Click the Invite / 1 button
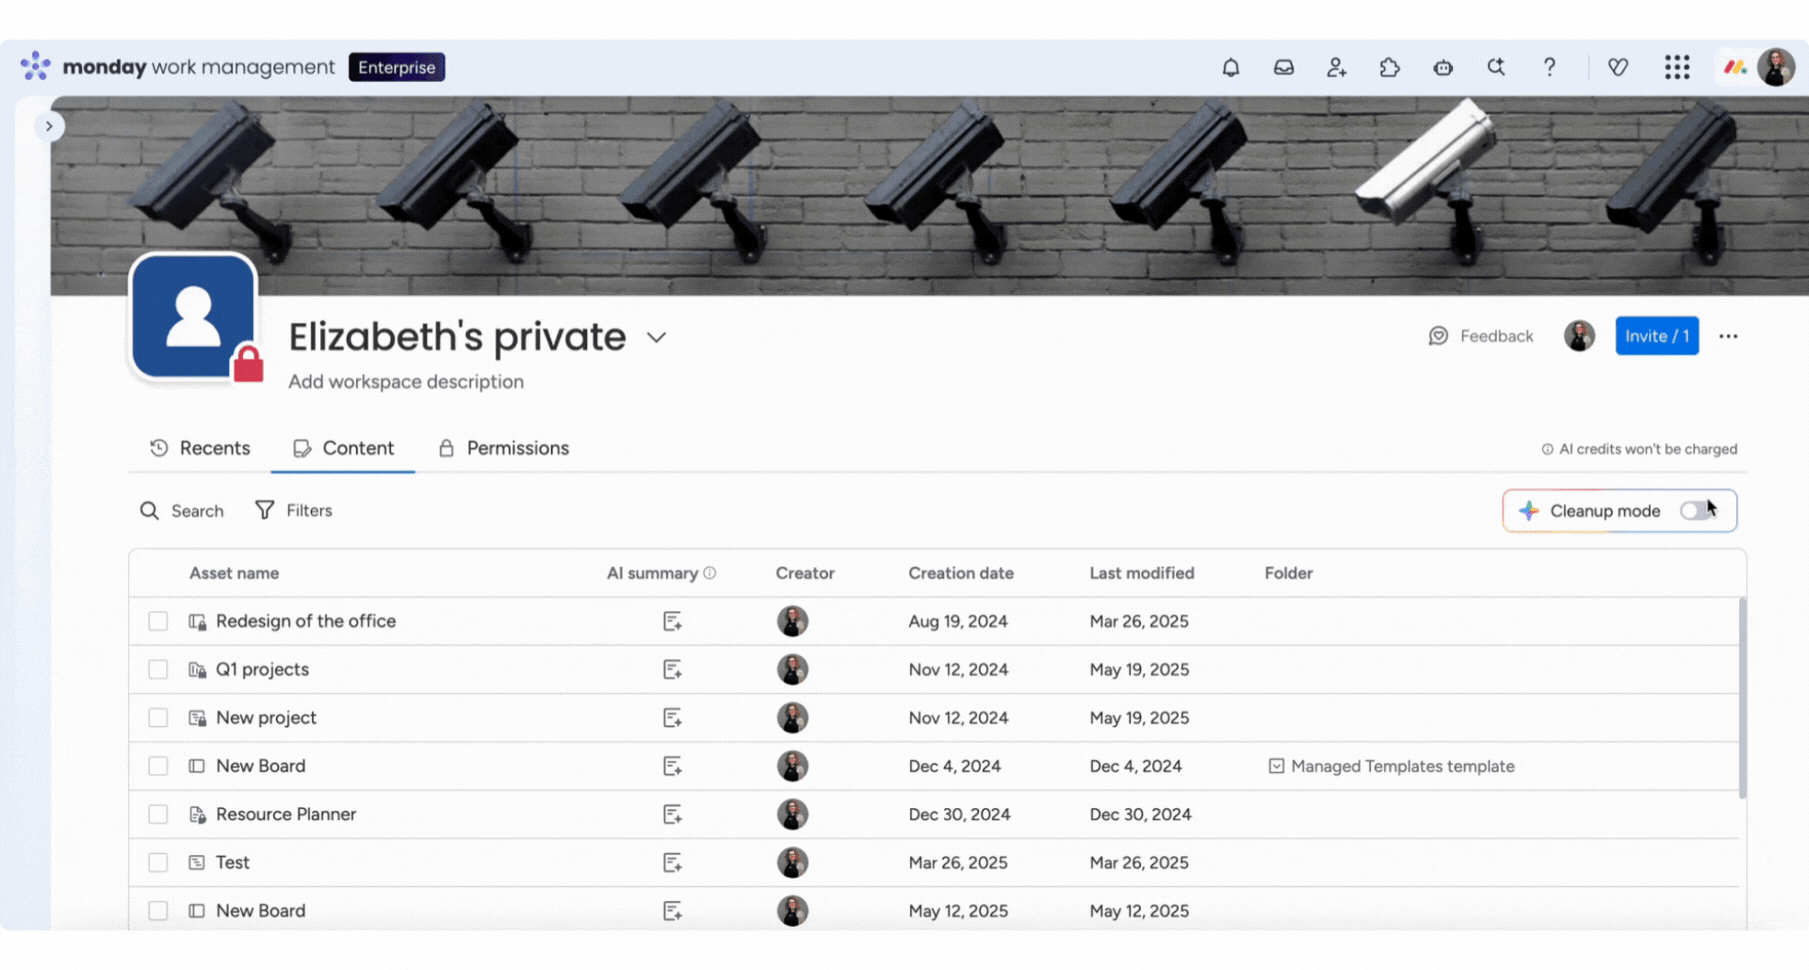Screen dimensions: 1809x970 (1656, 337)
